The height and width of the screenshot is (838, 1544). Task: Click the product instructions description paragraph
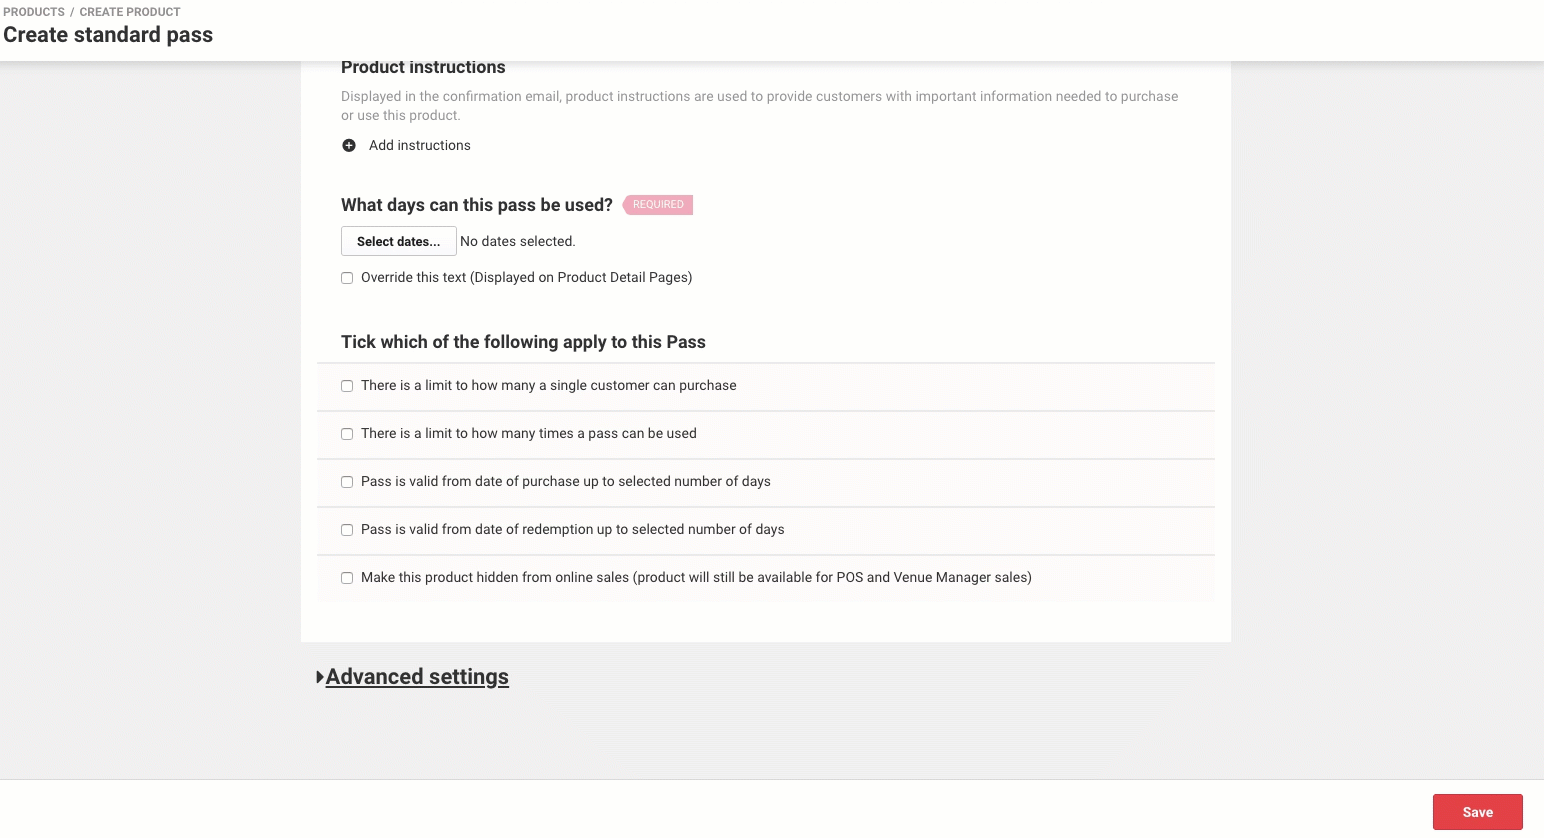click(760, 106)
